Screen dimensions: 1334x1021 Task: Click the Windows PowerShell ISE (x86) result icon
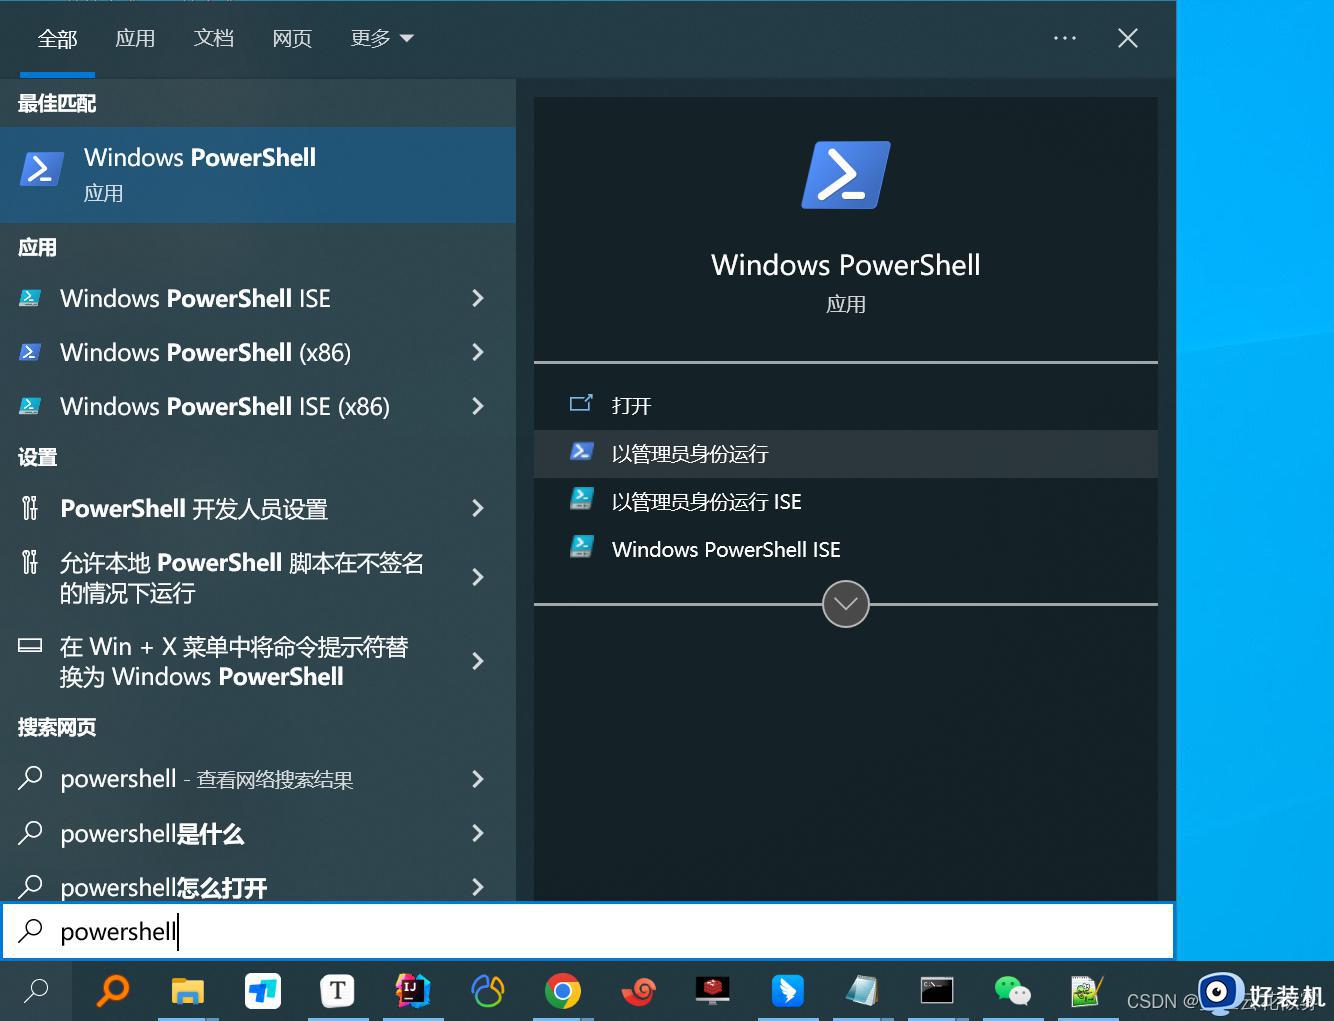click(x=30, y=406)
